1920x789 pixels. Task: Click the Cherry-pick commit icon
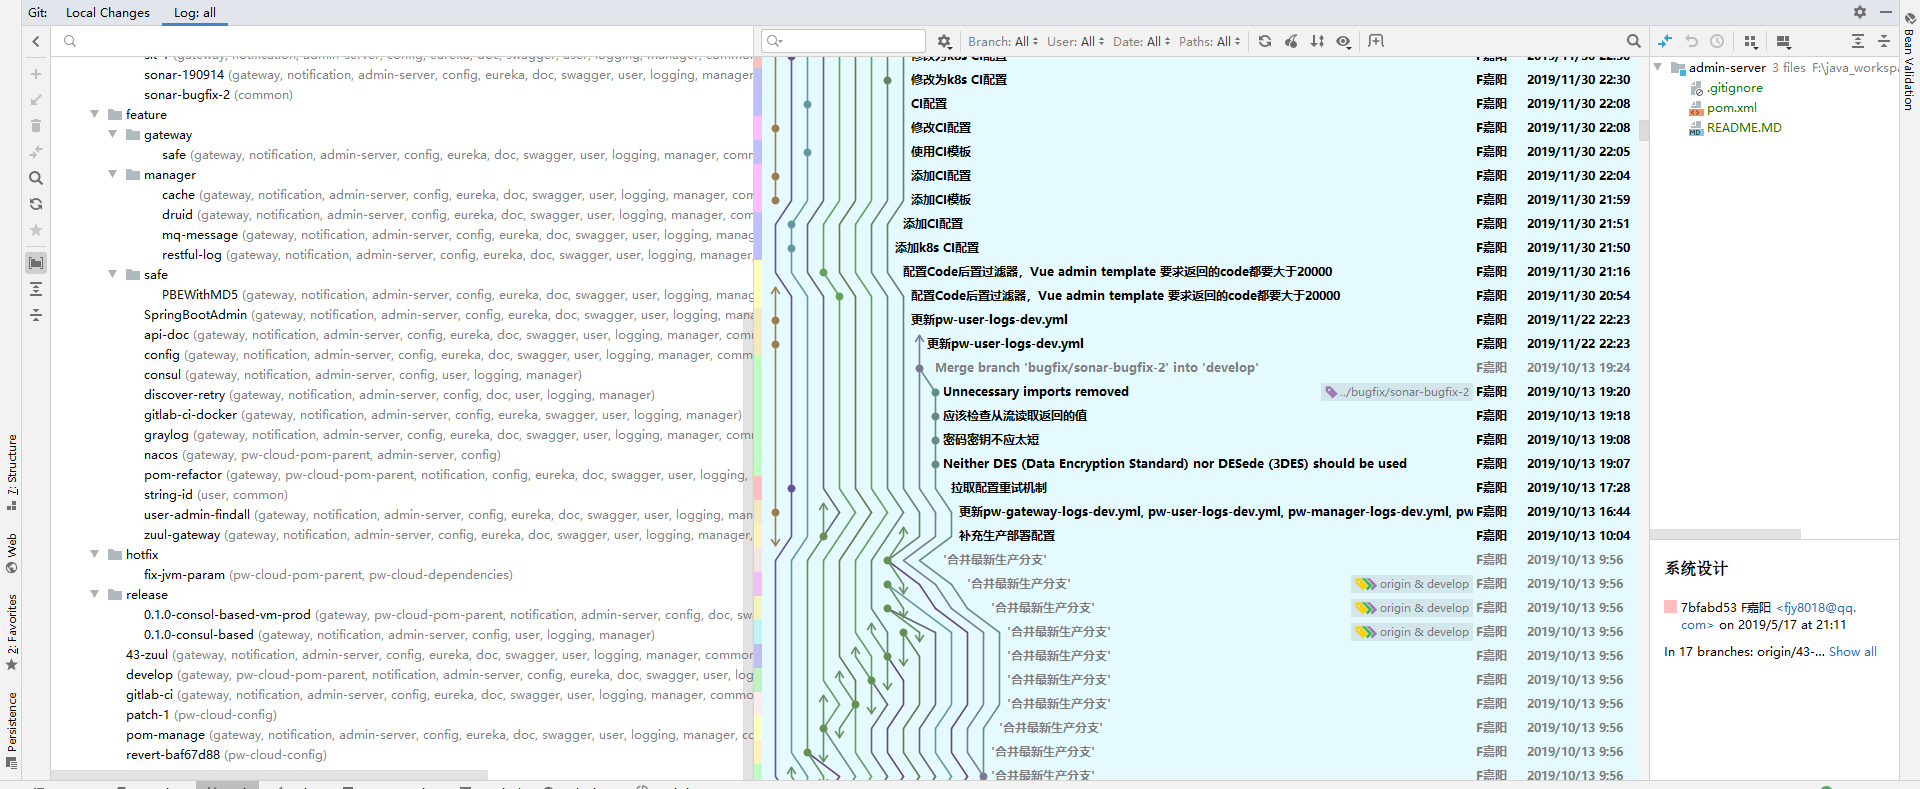pyautogui.click(x=1291, y=41)
